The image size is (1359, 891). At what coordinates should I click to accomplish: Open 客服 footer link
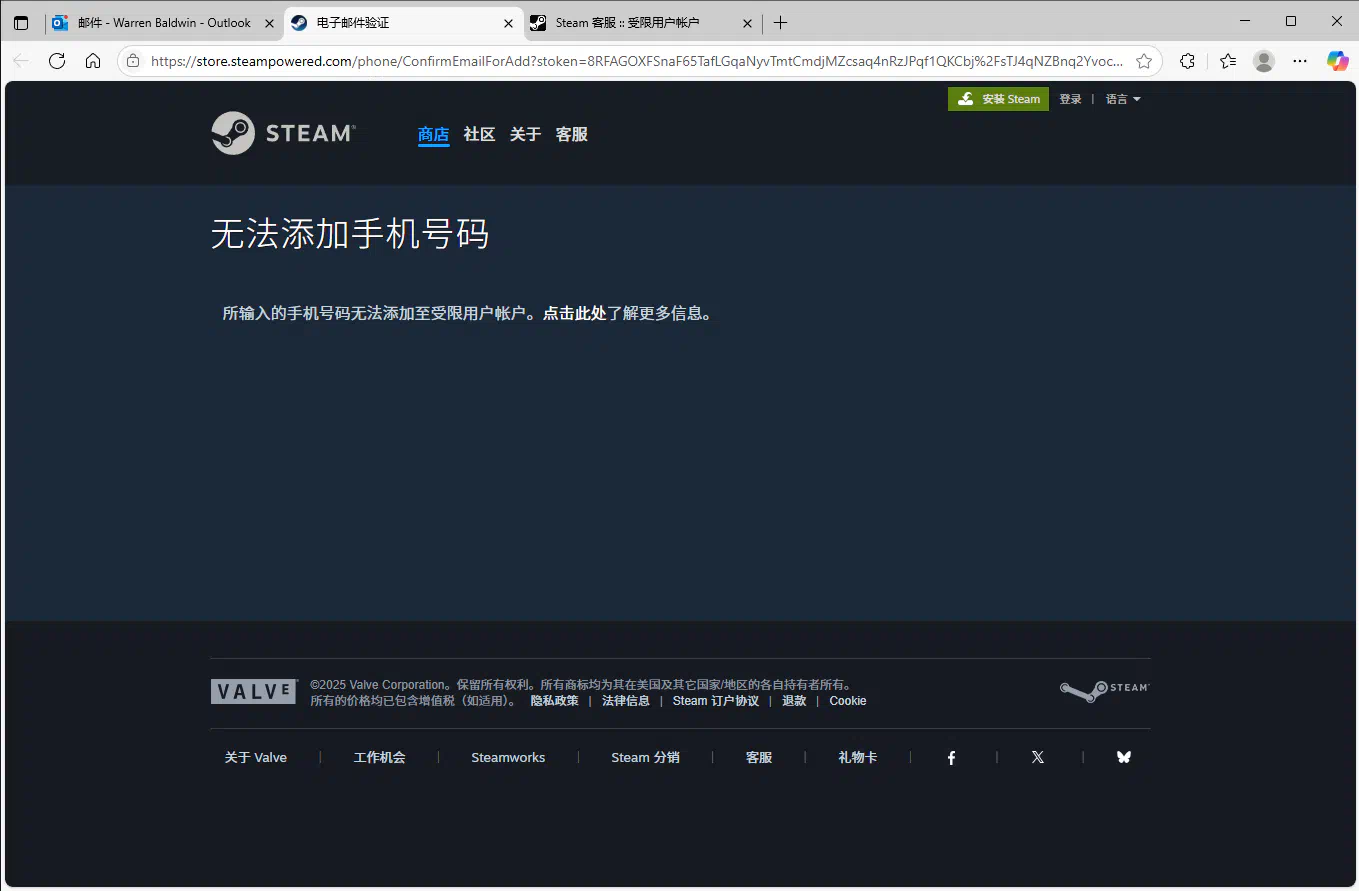759,757
